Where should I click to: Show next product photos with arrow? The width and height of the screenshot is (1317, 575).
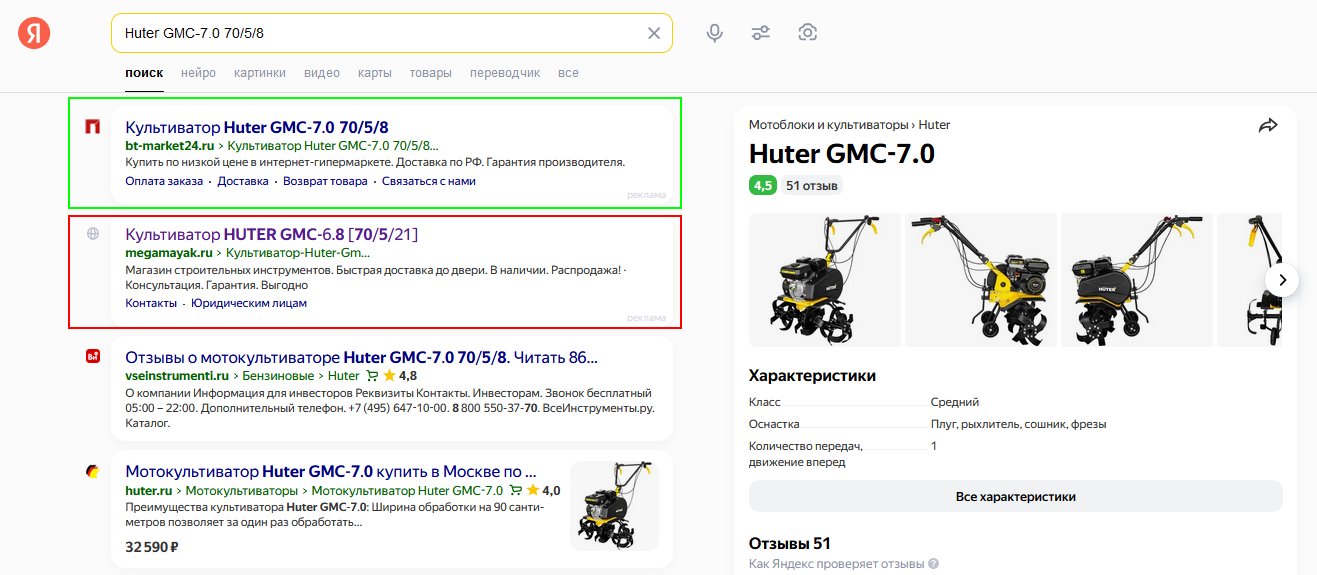point(1281,279)
